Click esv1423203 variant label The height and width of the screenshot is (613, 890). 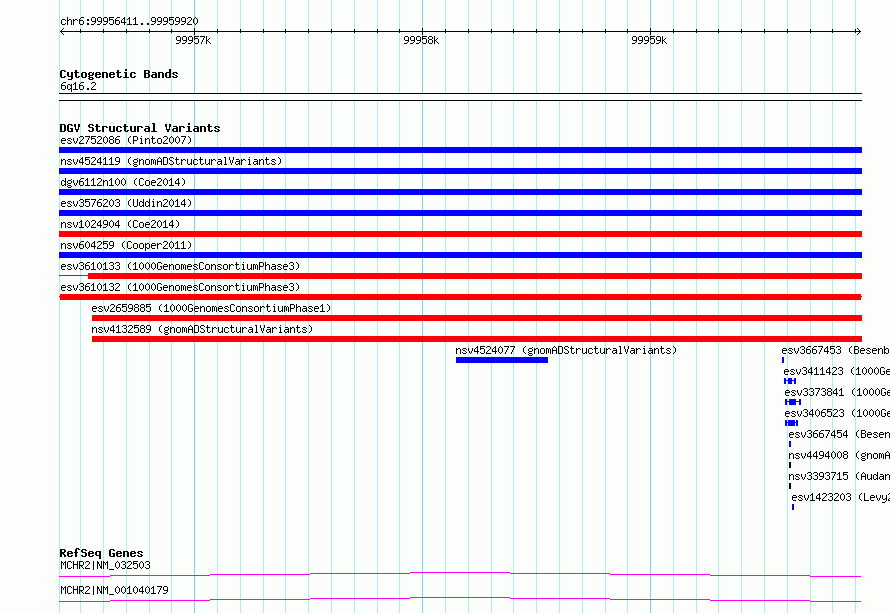tap(841, 497)
